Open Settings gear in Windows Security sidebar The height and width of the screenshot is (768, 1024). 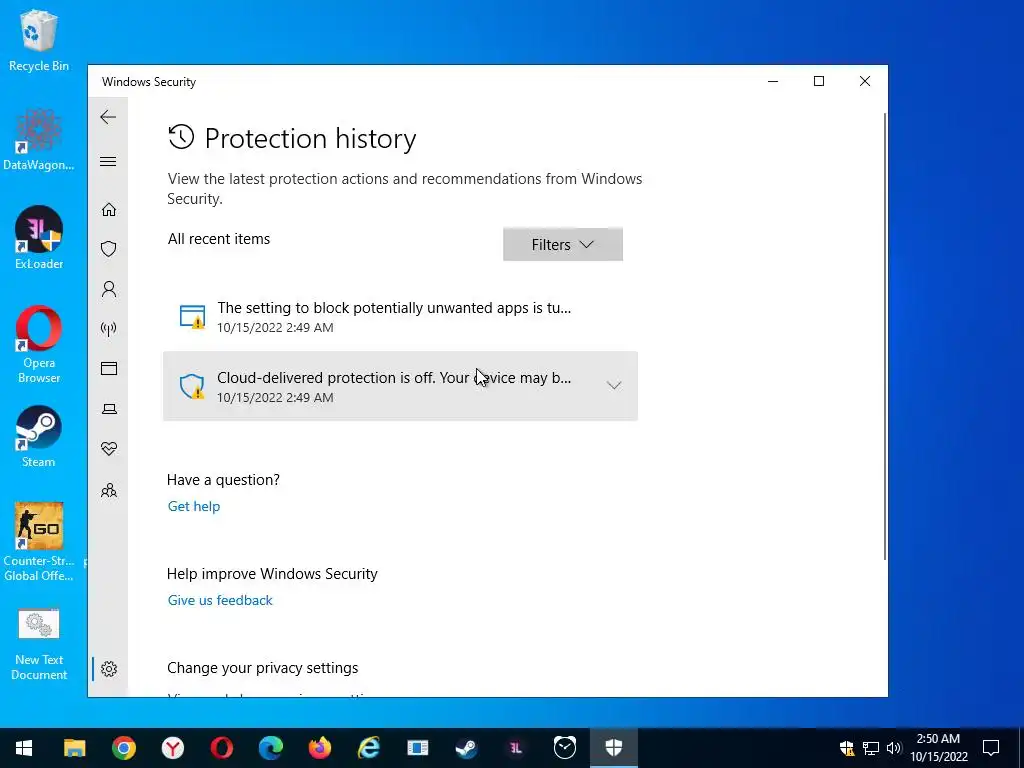109,669
